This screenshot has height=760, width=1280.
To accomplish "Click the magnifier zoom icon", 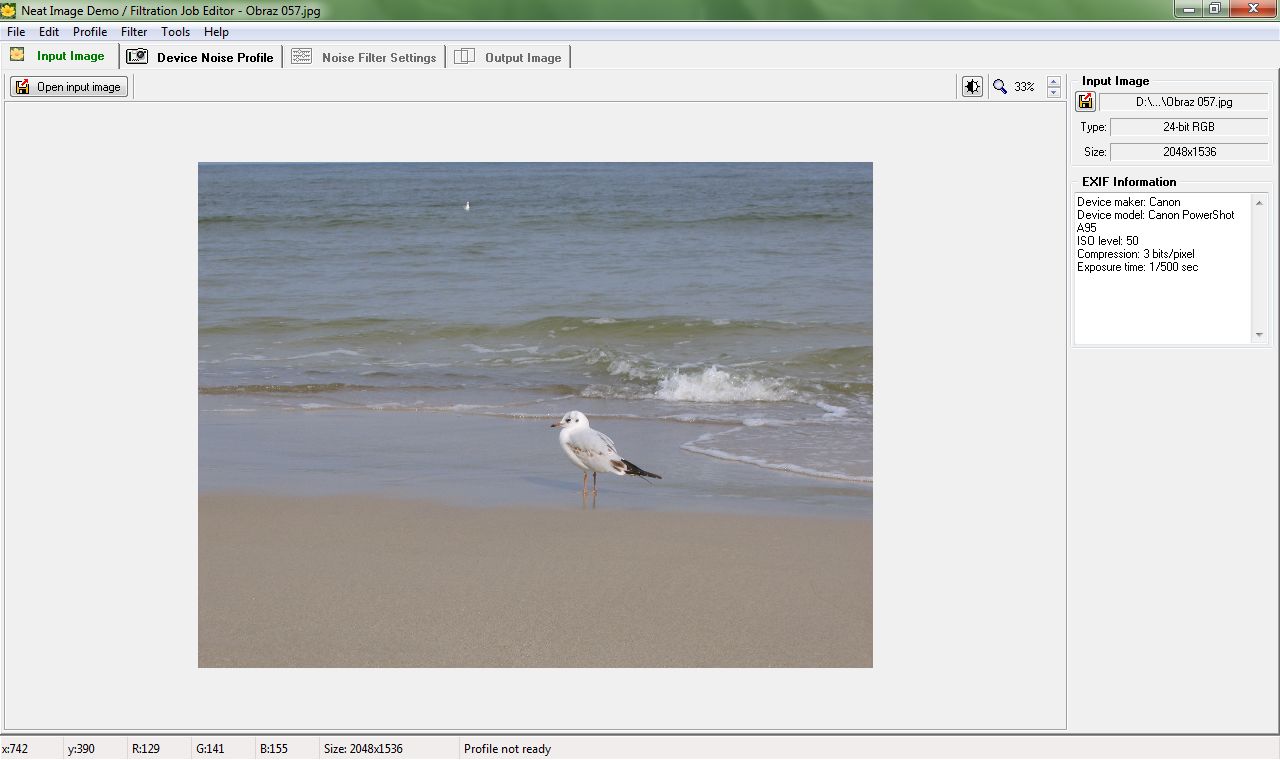I will [x=999, y=87].
